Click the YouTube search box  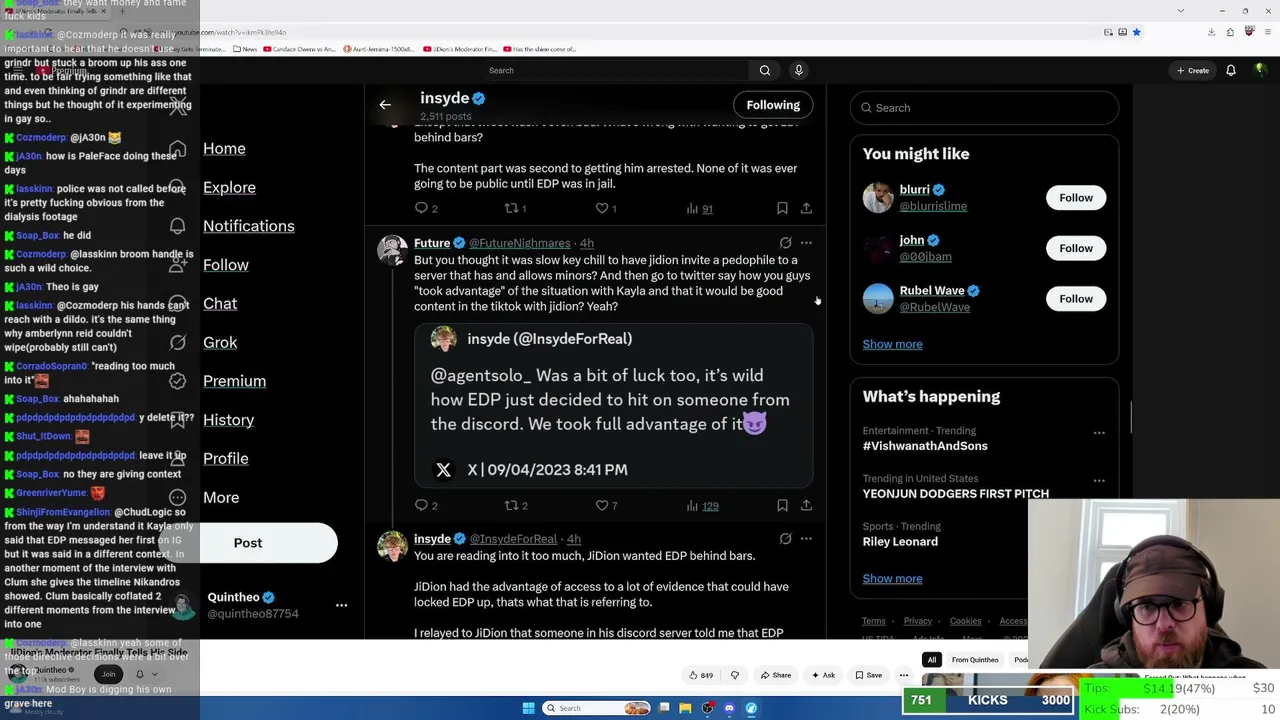[x=615, y=70]
